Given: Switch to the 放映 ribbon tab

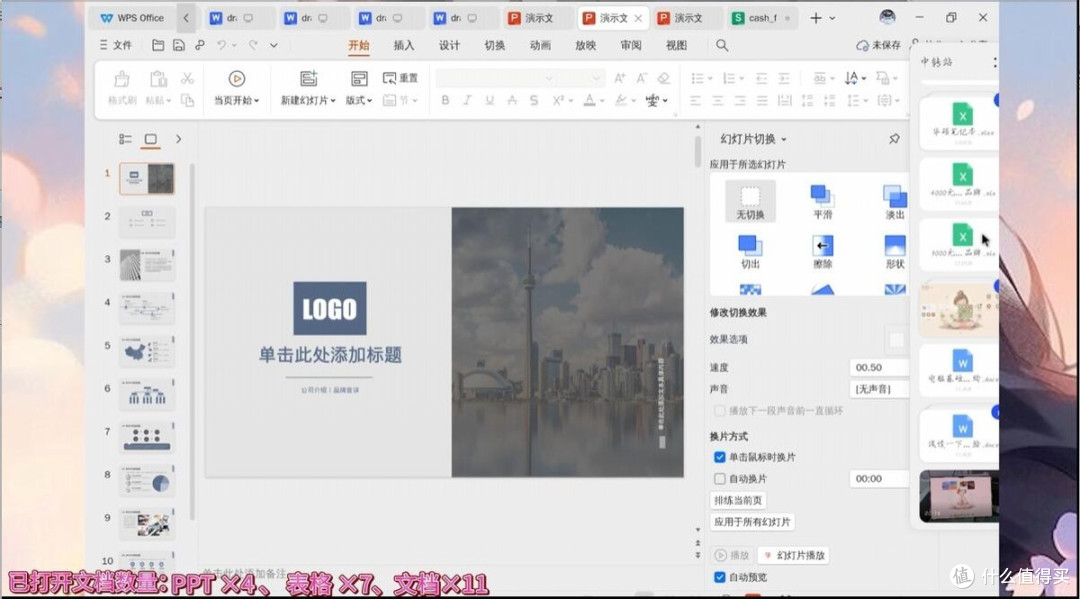Looking at the screenshot, I should pos(585,45).
